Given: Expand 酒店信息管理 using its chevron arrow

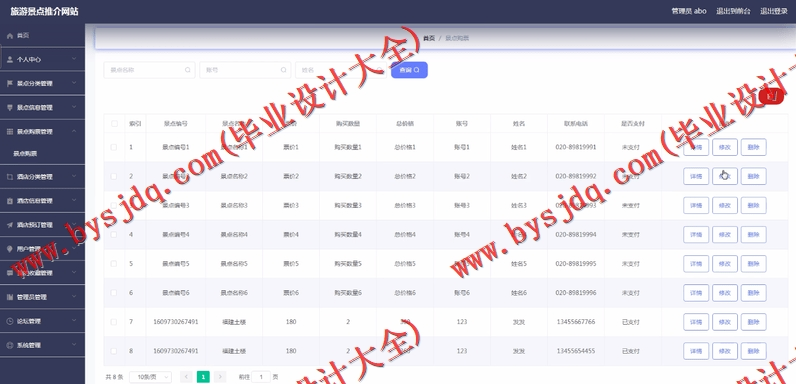Looking at the screenshot, I should [74, 200].
